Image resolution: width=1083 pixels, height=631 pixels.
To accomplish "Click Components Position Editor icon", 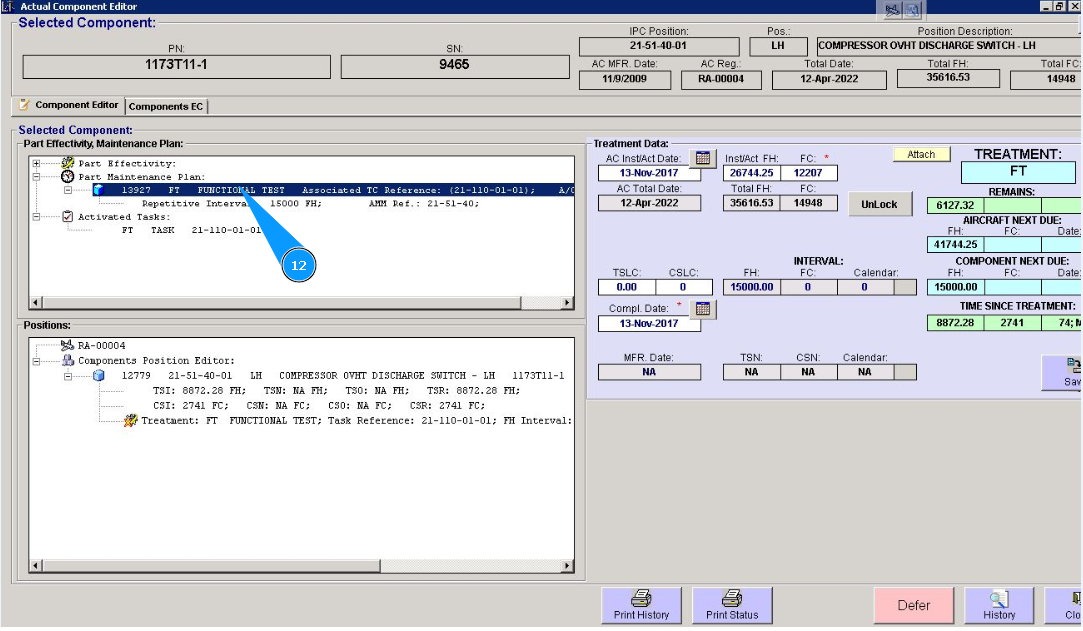I will tap(68, 360).
